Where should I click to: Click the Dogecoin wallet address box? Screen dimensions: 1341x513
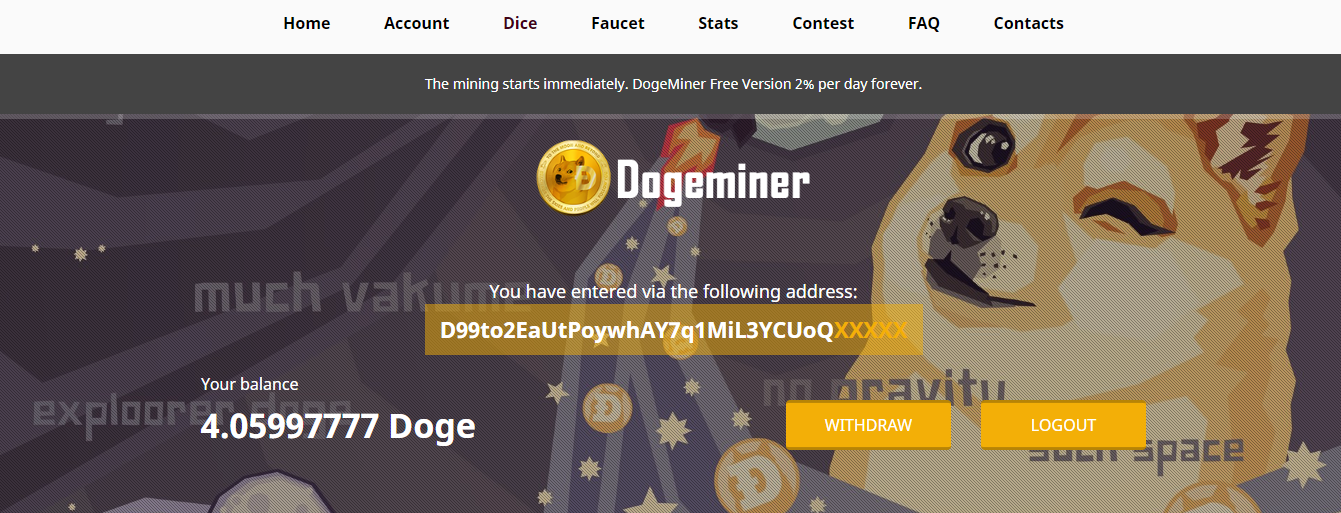674,330
